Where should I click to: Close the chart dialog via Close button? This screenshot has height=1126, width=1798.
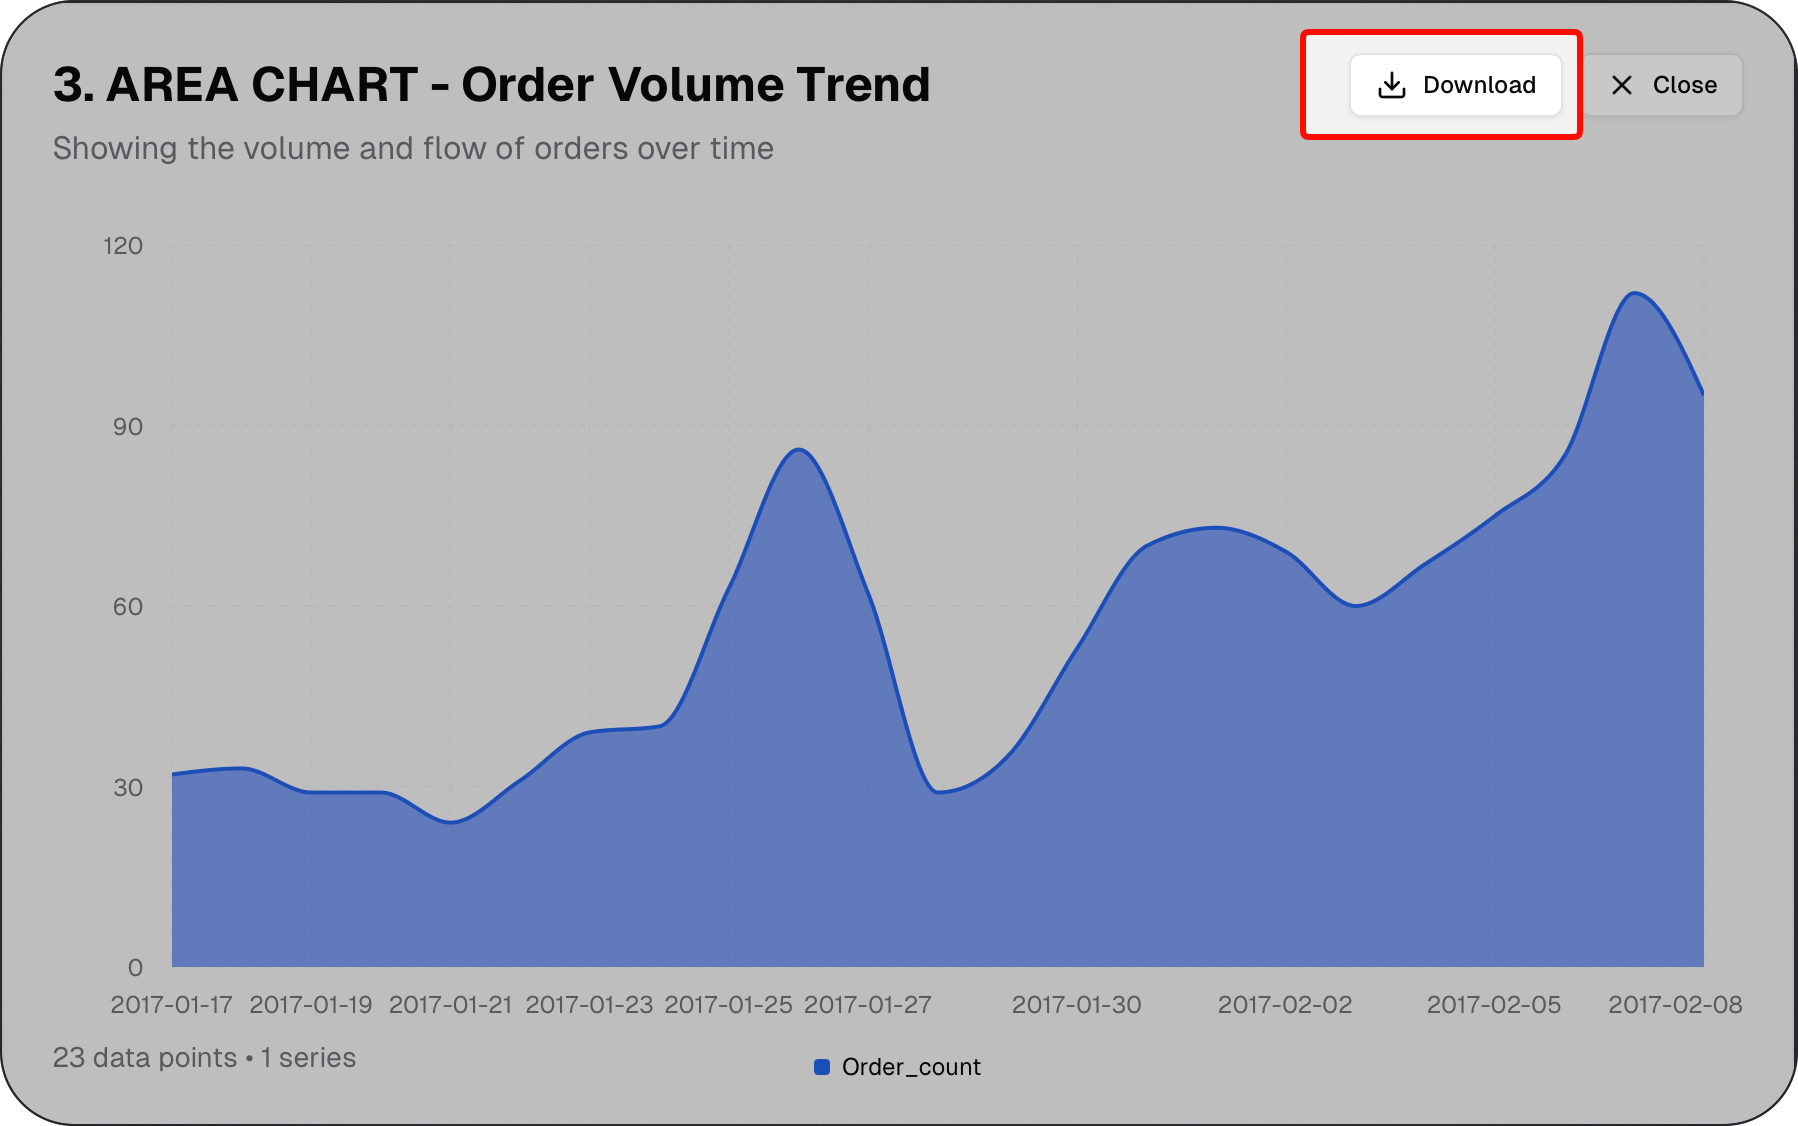point(1663,85)
